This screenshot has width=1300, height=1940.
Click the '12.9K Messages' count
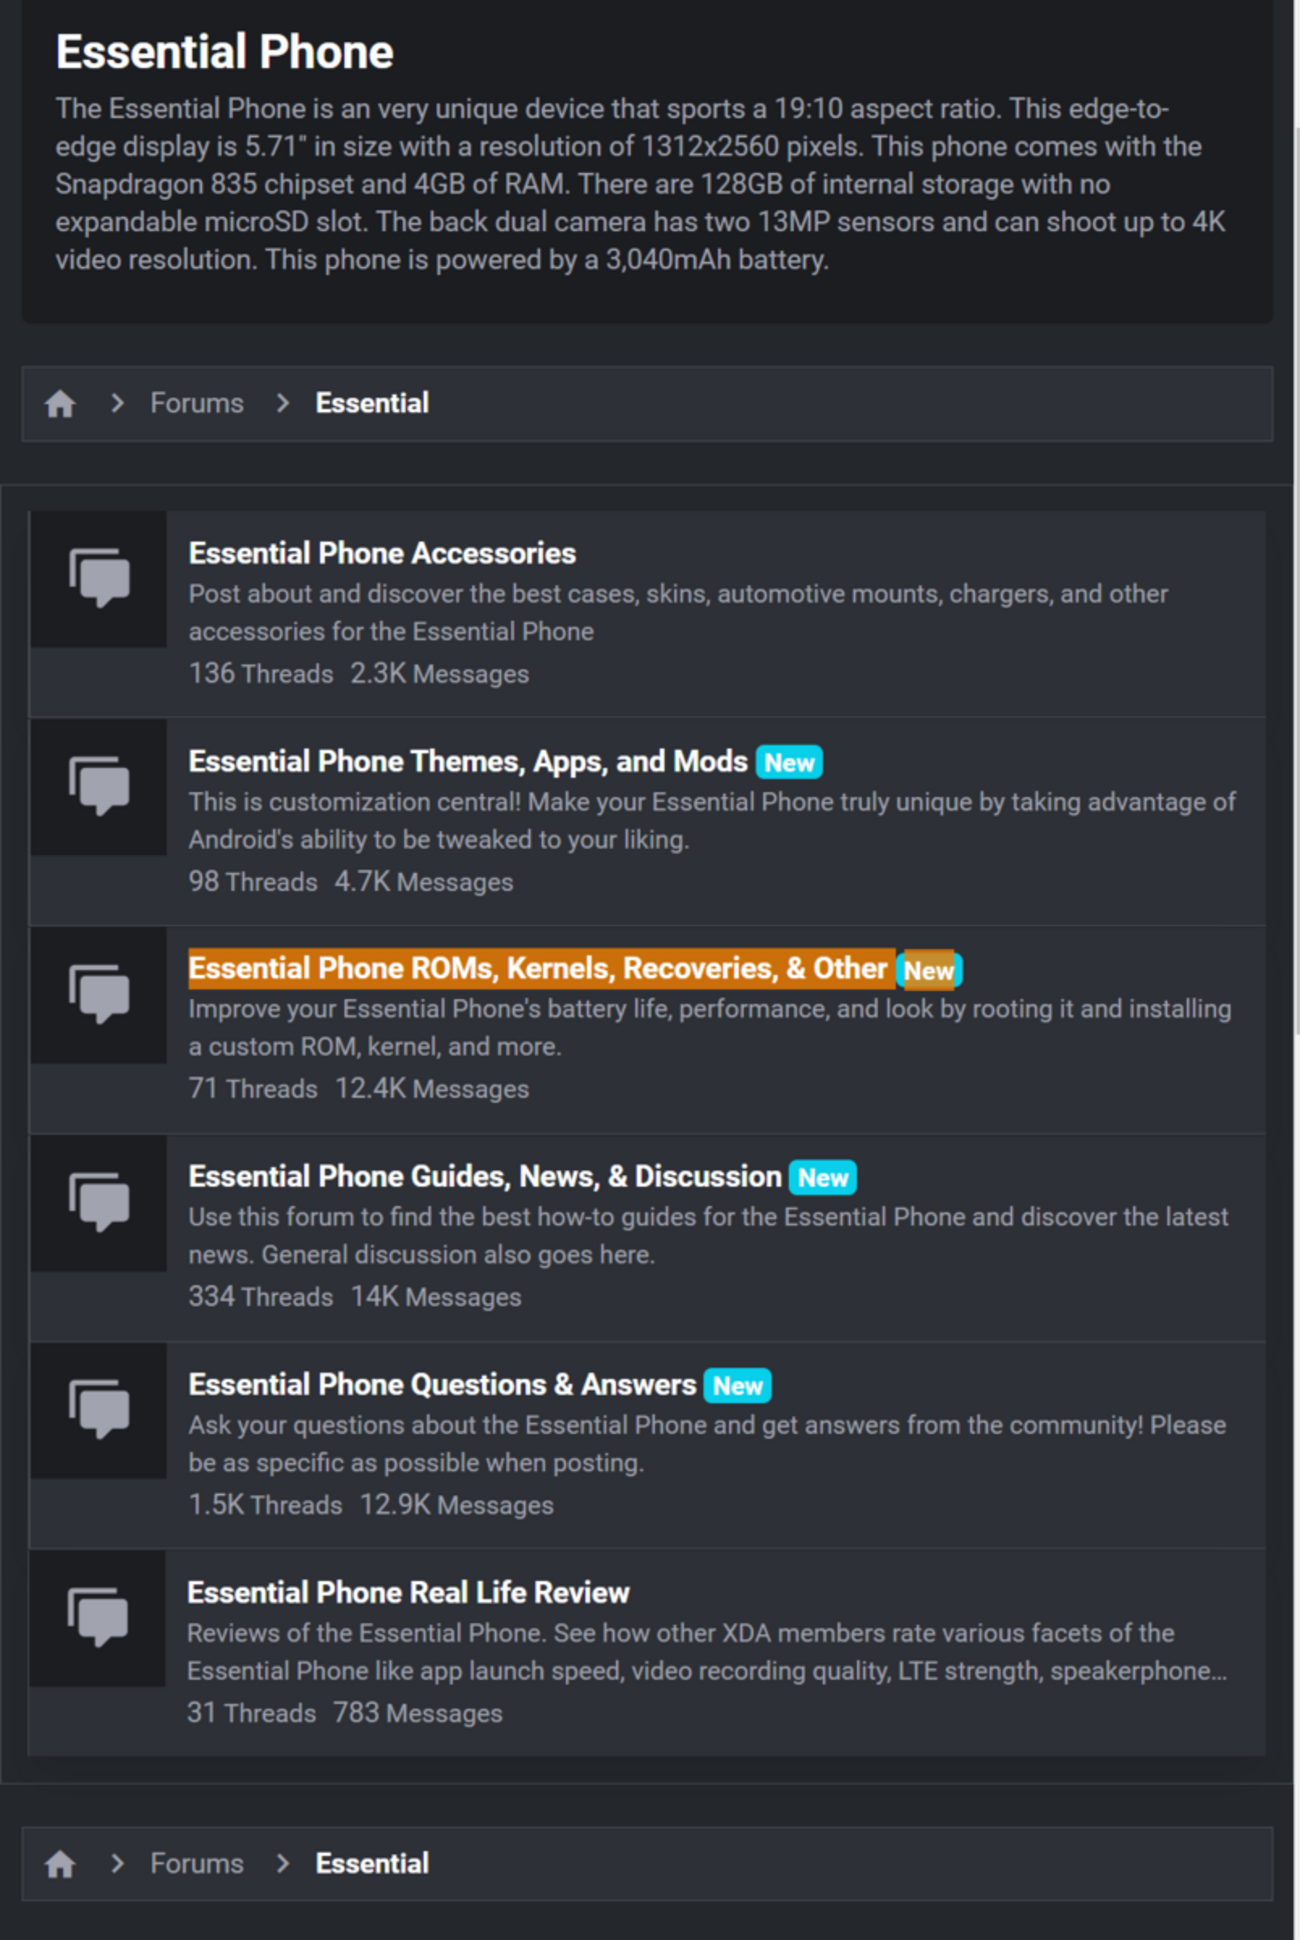457,1505
